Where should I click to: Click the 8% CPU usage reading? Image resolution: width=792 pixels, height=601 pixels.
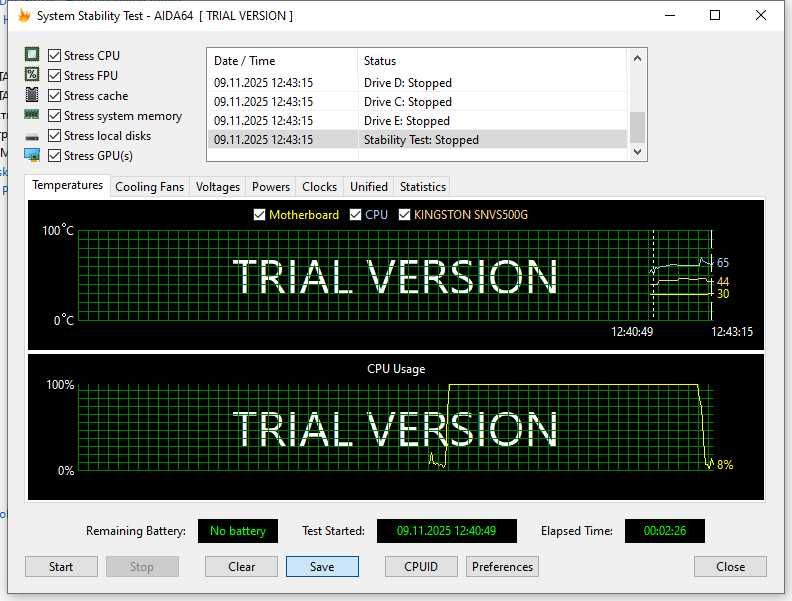point(725,465)
